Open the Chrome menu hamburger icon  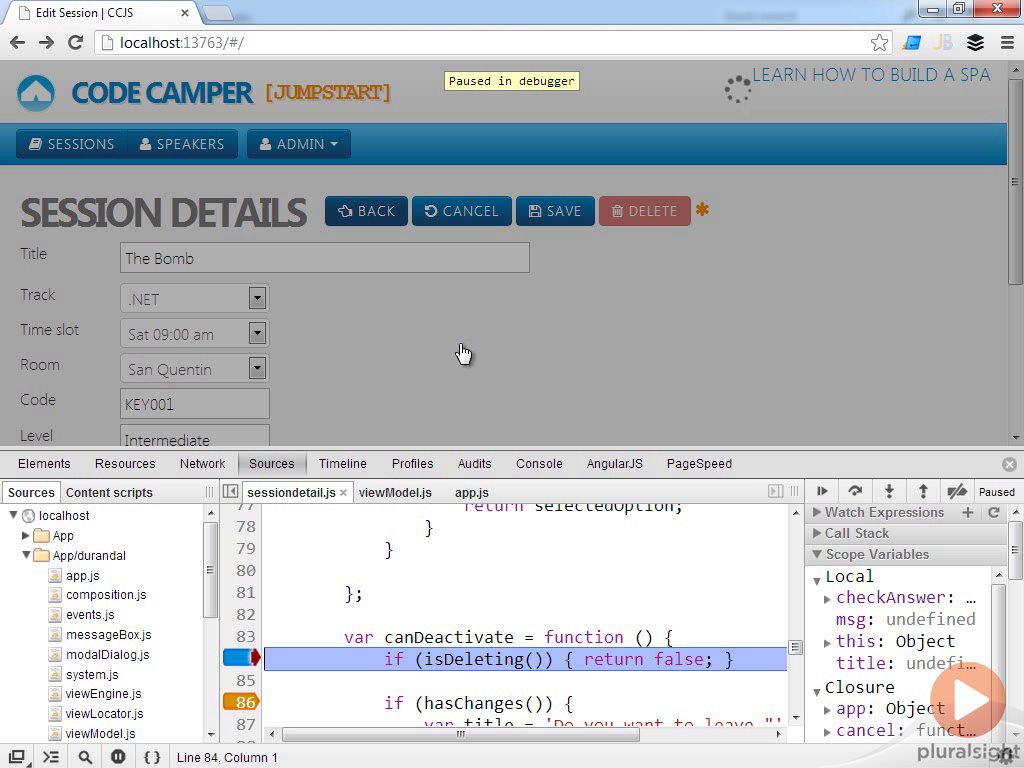click(x=1007, y=43)
